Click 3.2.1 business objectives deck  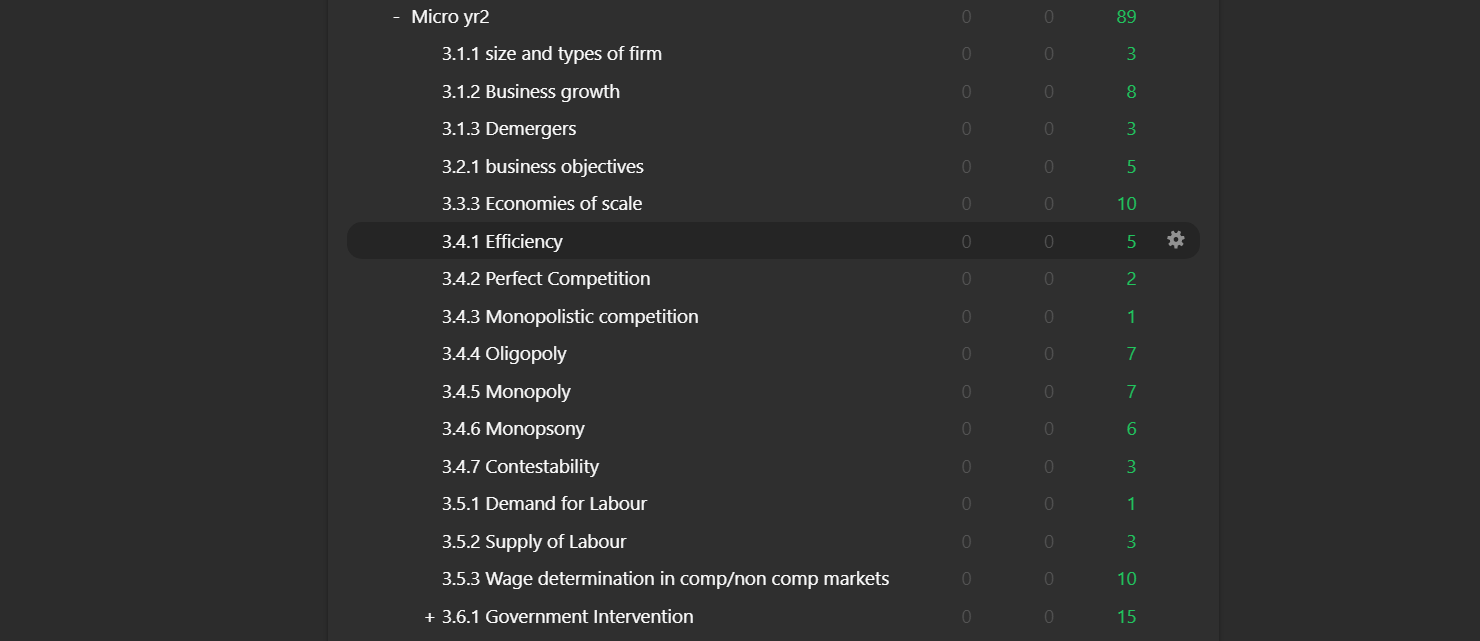pyautogui.click(x=542, y=167)
